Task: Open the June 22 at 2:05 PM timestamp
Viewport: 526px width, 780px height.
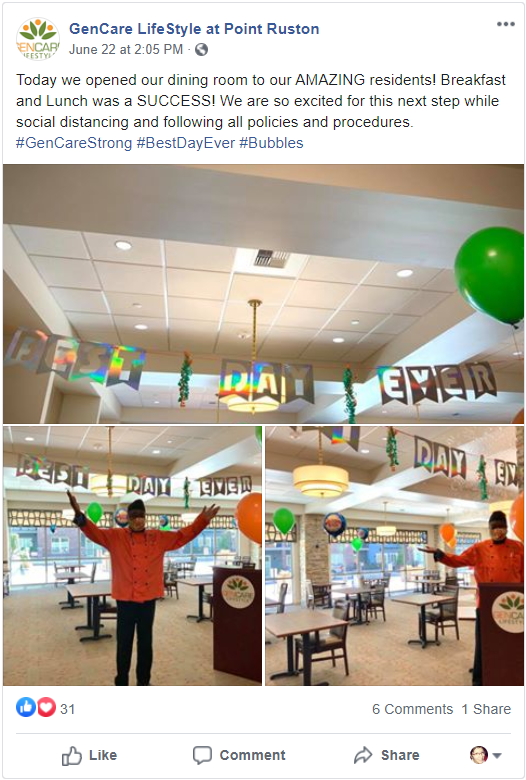Action: tap(126, 49)
